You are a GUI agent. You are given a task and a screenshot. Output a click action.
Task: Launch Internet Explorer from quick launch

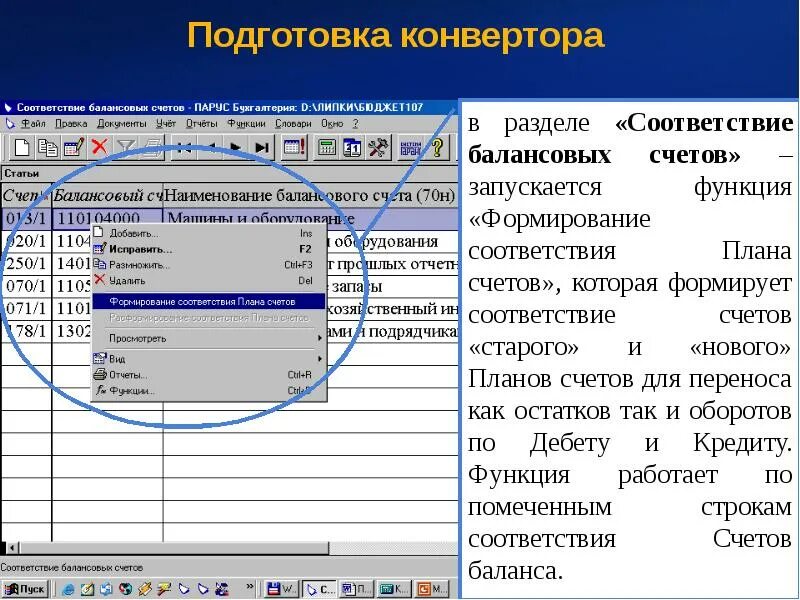pyautogui.click(x=68, y=589)
